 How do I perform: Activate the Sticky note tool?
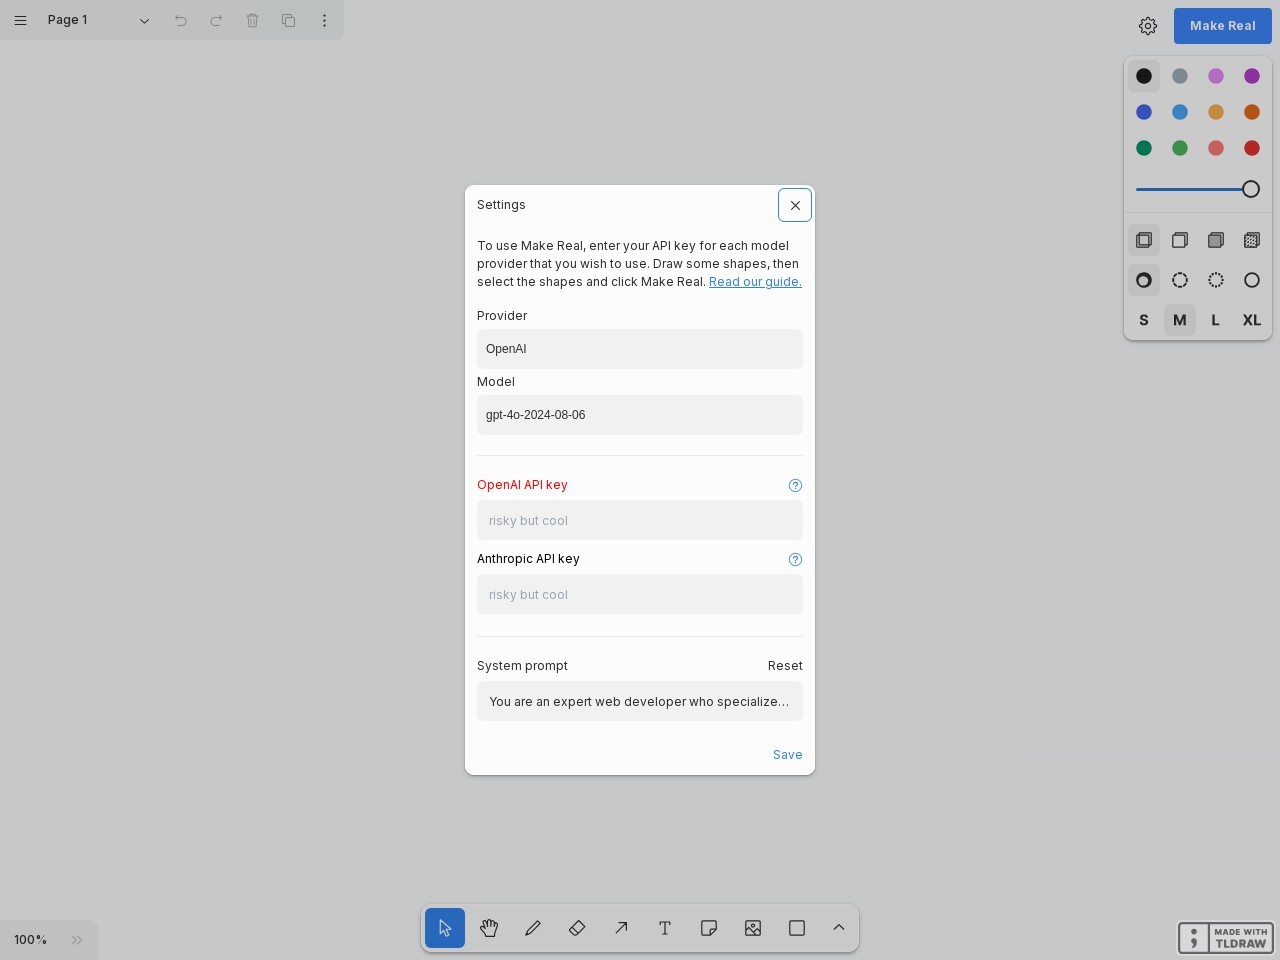coord(709,928)
